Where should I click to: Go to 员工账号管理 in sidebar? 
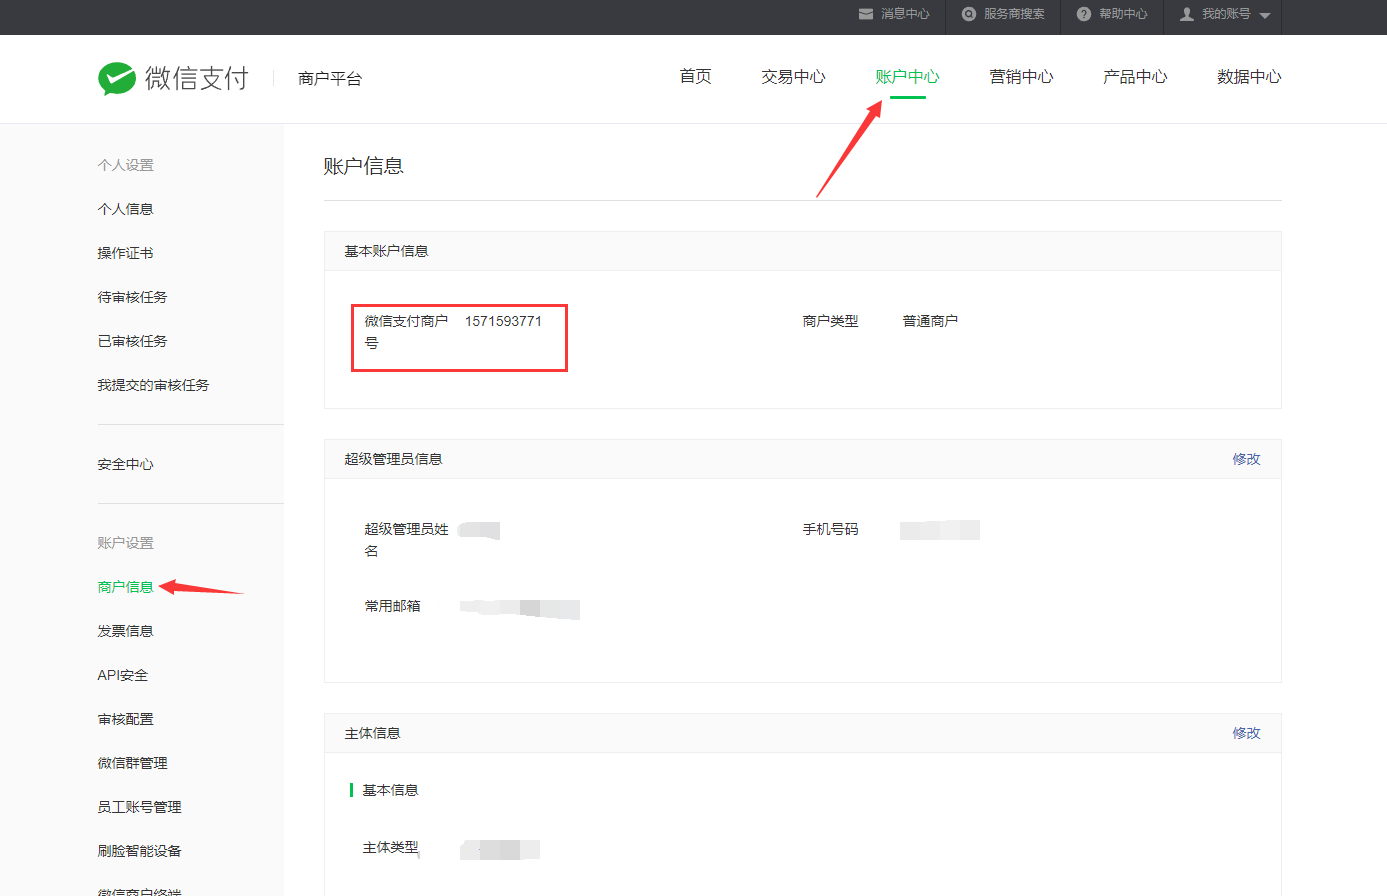pos(139,807)
